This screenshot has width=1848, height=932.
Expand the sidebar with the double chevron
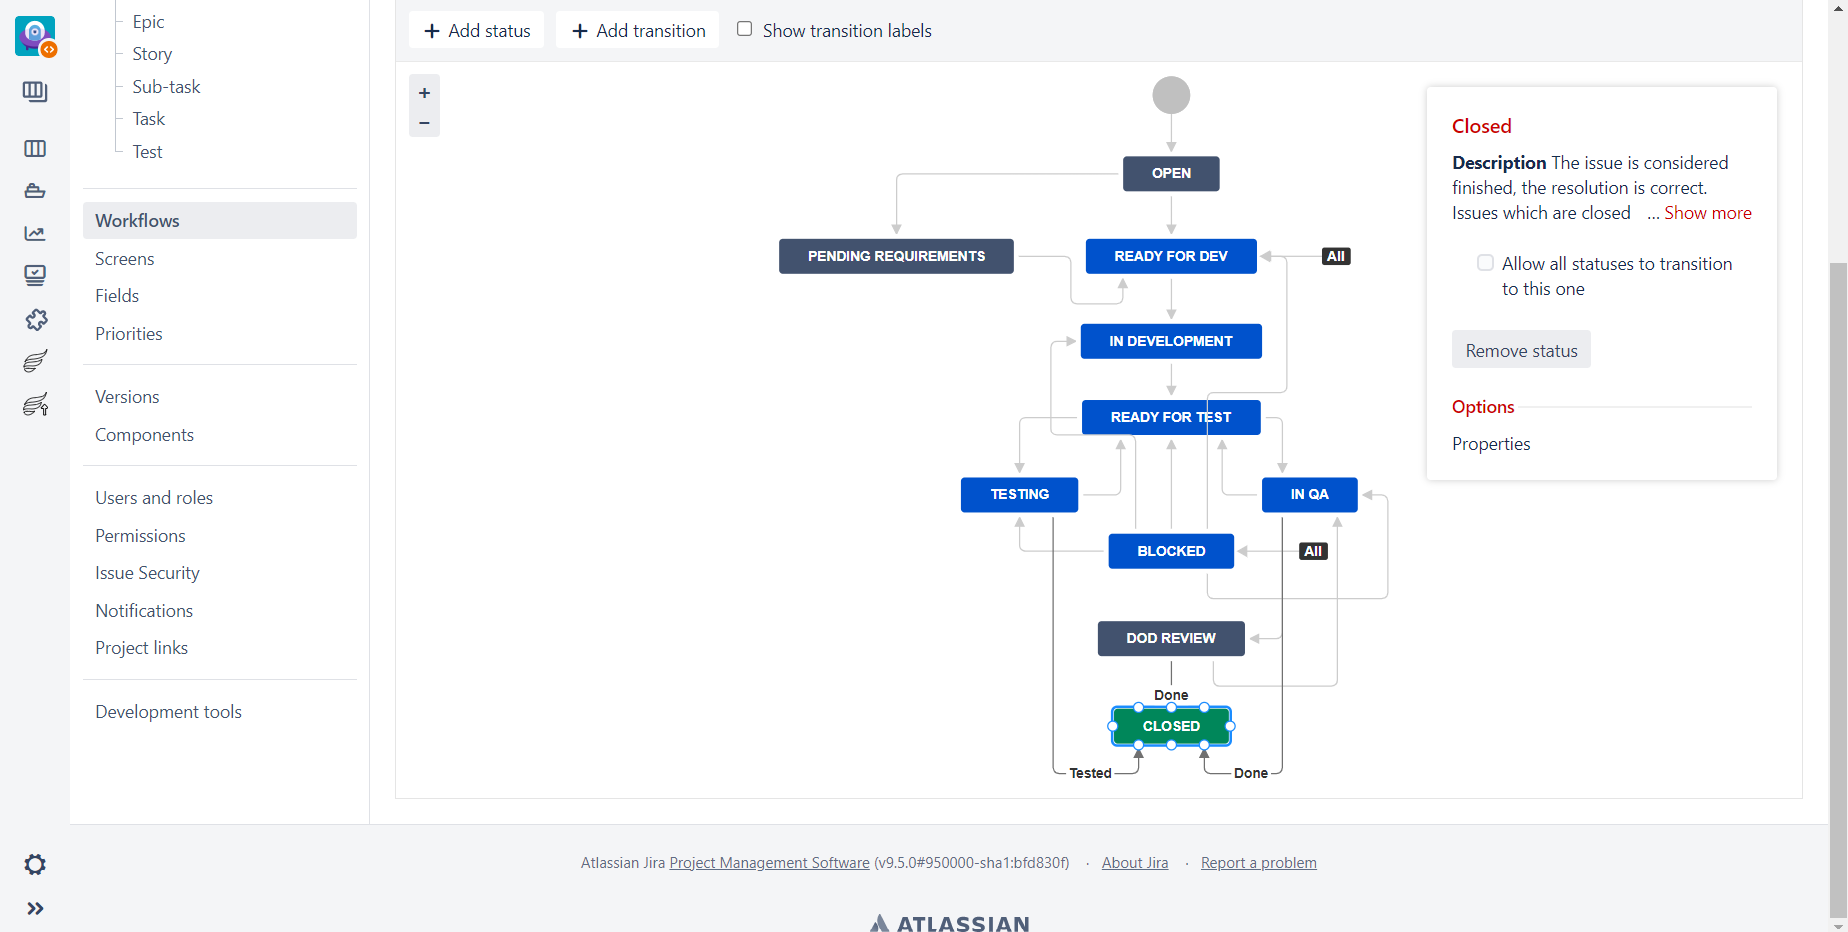tap(35, 908)
